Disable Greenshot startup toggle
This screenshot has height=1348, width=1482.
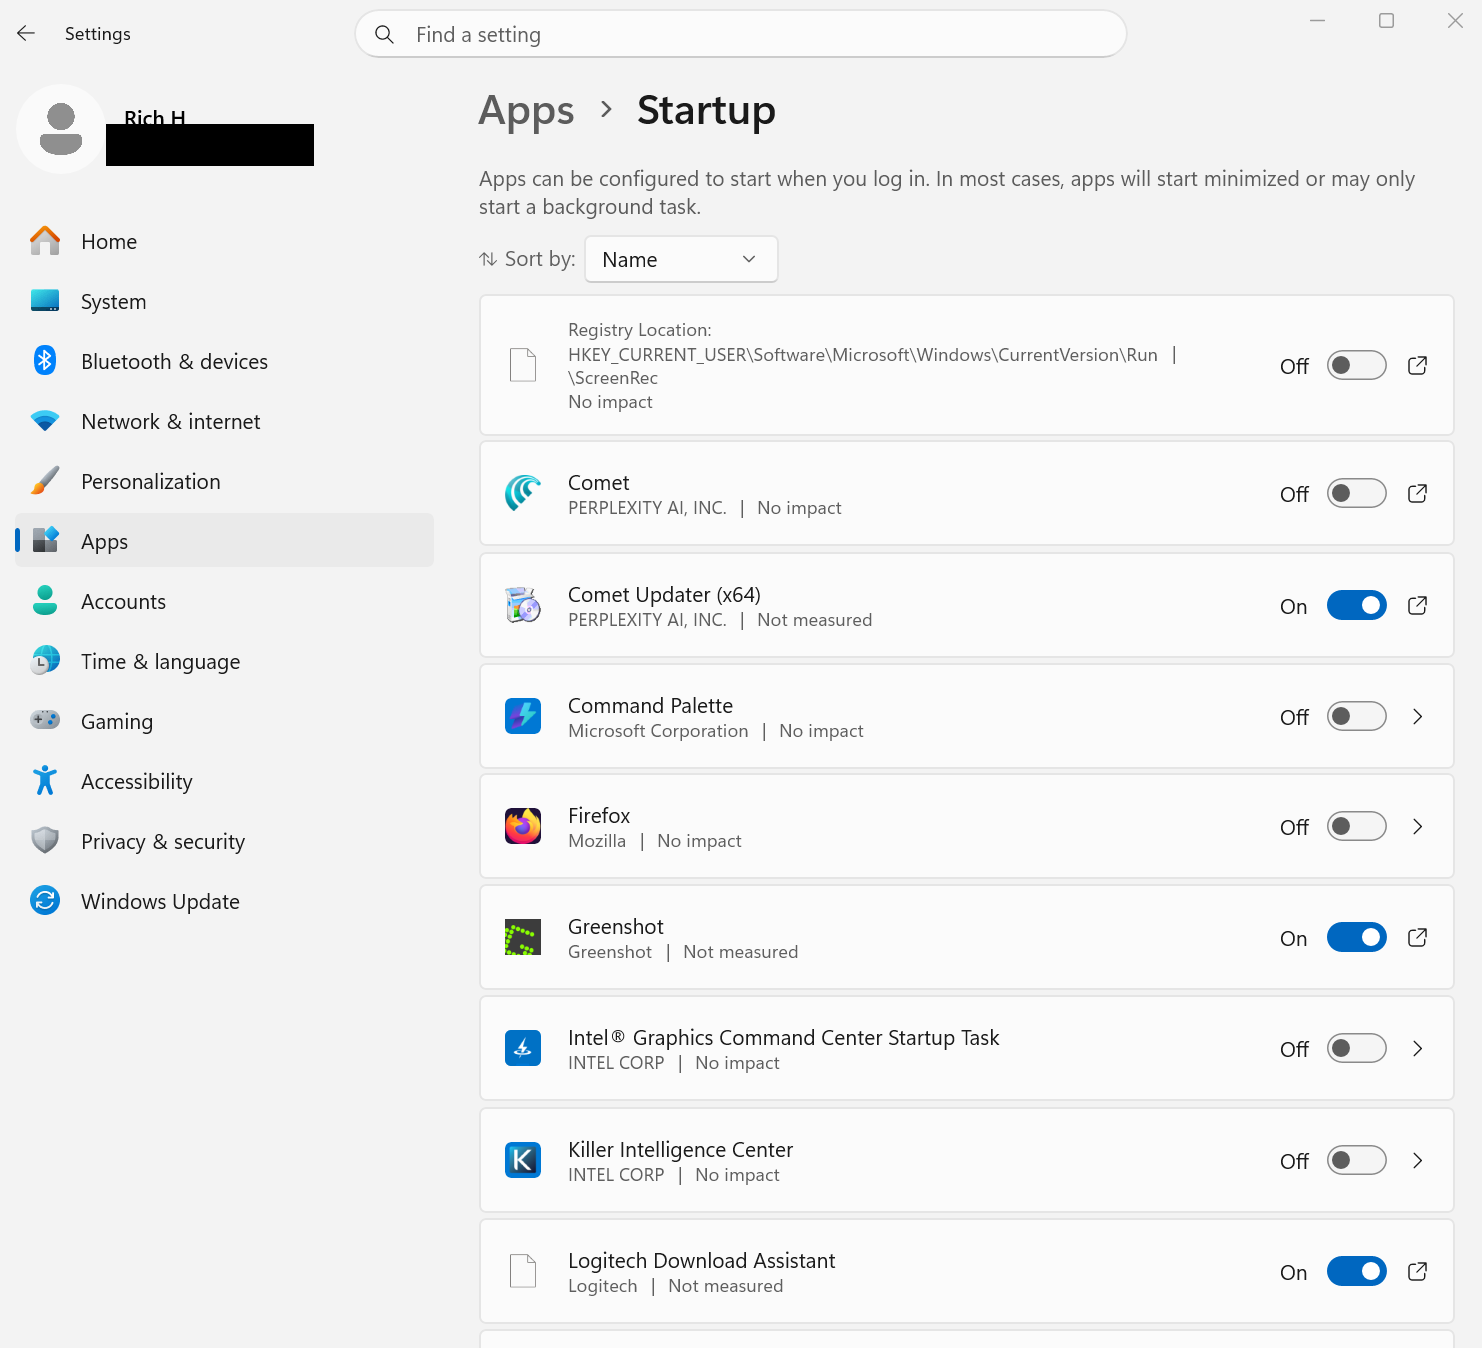(x=1357, y=937)
